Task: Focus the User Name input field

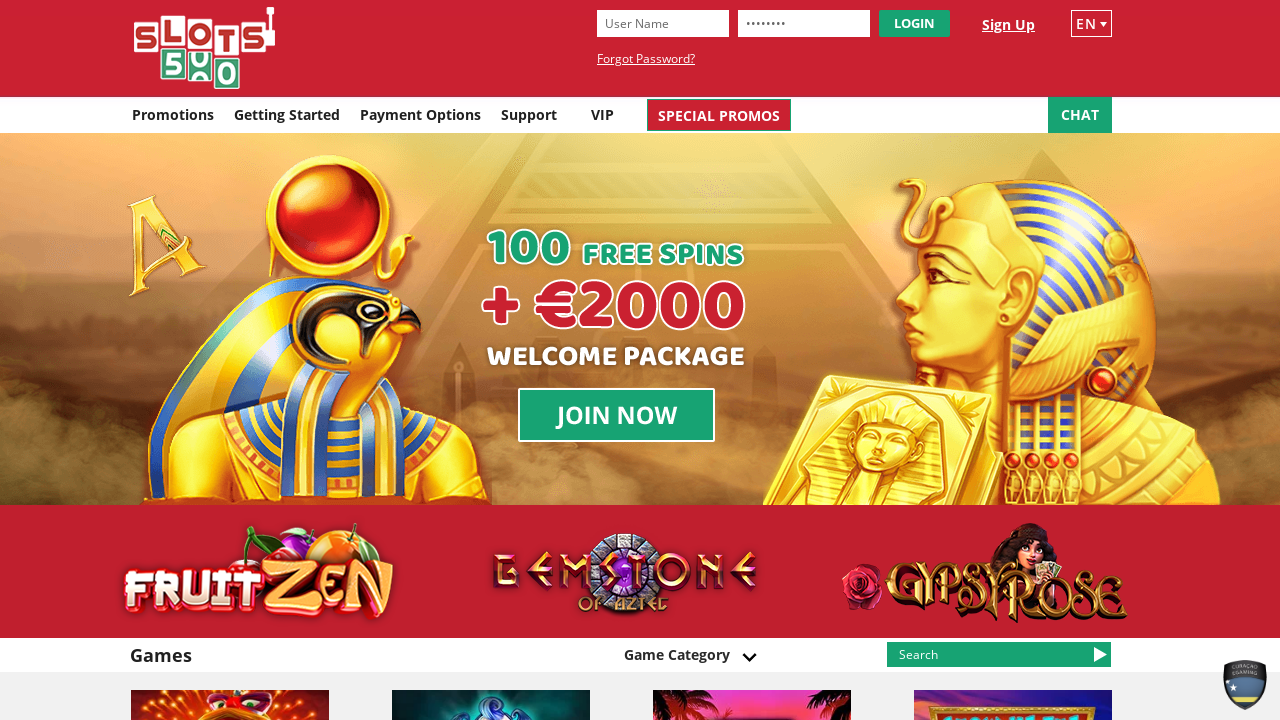Action: (663, 24)
